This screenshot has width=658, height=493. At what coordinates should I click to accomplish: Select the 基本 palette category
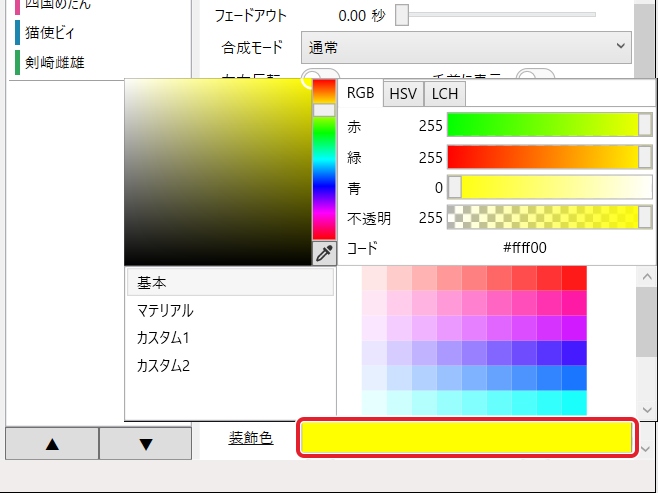pyautogui.click(x=230, y=282)
